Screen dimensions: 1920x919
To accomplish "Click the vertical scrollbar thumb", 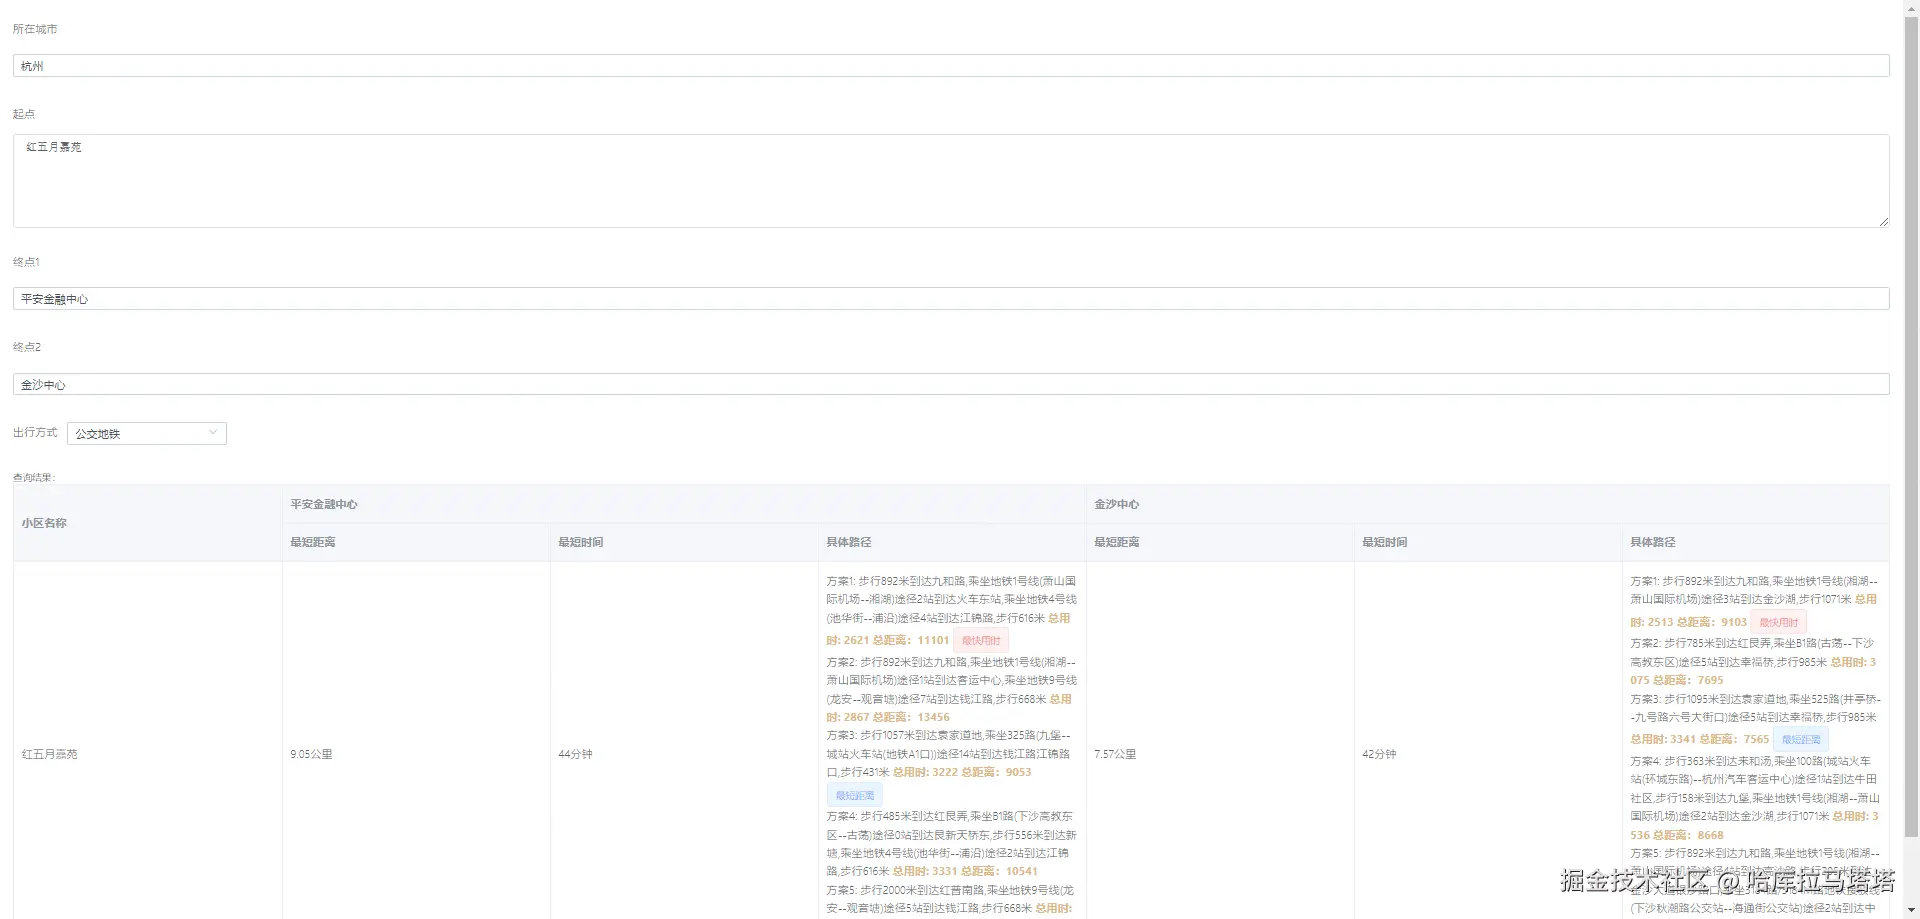I will coord(1911,425).
